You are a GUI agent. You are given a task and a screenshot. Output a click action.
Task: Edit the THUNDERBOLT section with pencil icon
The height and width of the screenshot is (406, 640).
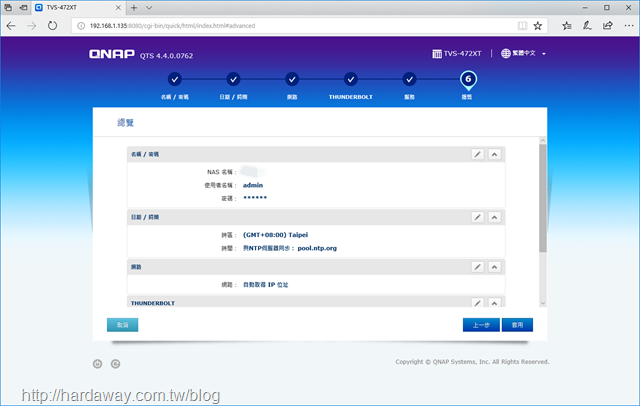(x=478, y=302)
